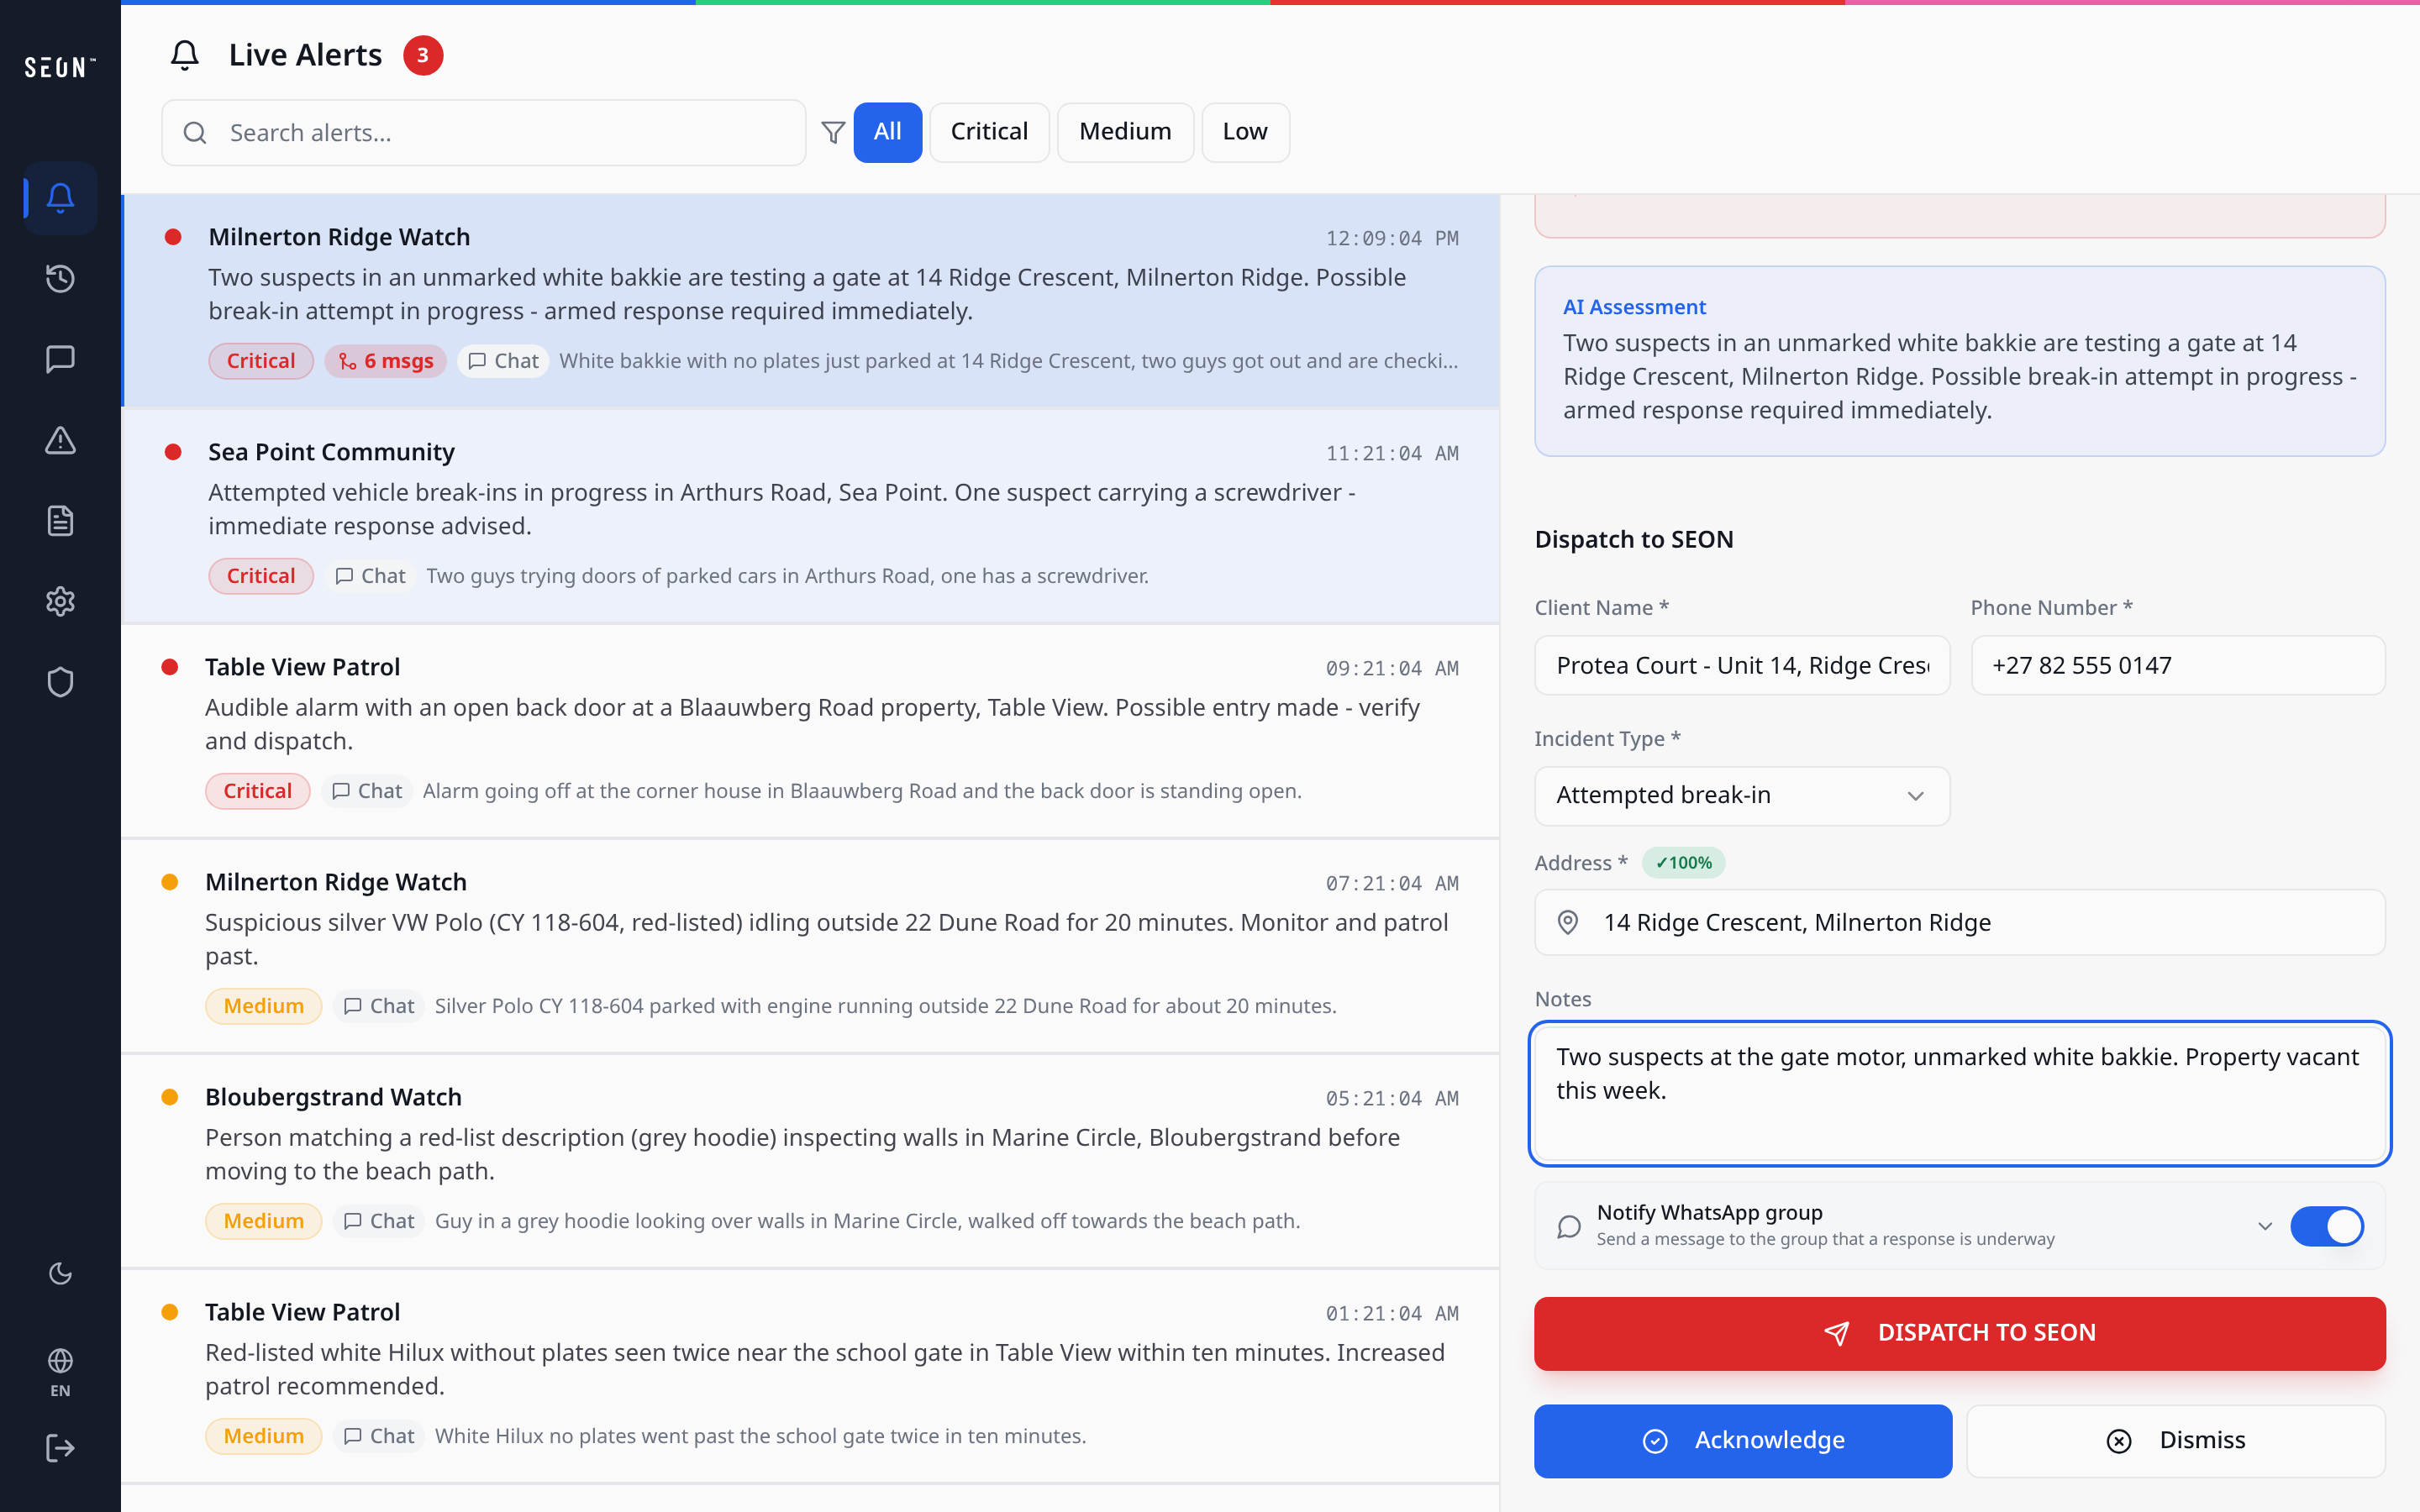Click the Client Name input field
This screenshot has height=1512, width=2420.
1742,666
